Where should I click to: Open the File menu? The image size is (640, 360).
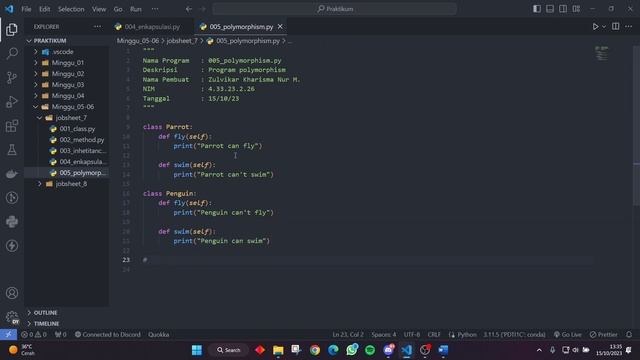[26, 9]
